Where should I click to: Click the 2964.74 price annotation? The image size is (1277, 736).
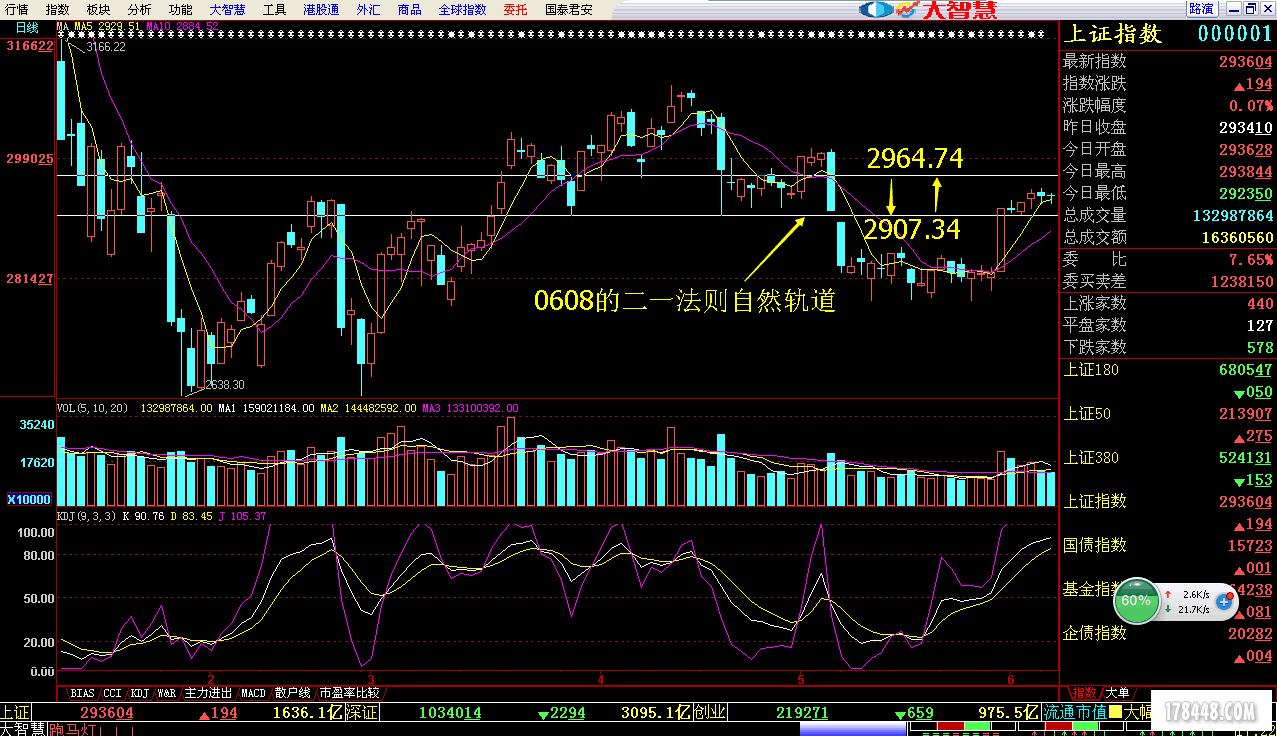[x=915, y=158]
